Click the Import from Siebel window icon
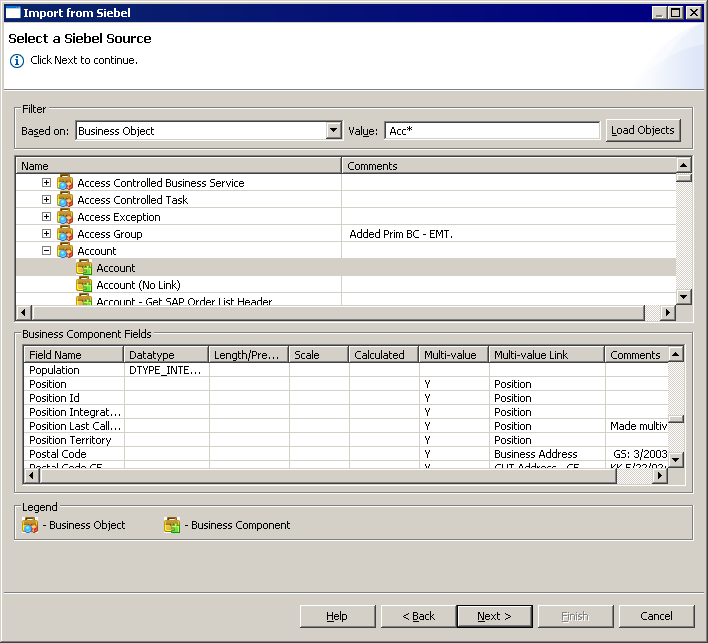Image resolution: width=708 pixels, height=643 pixels. pyautogui.click(x=13, y=13)
